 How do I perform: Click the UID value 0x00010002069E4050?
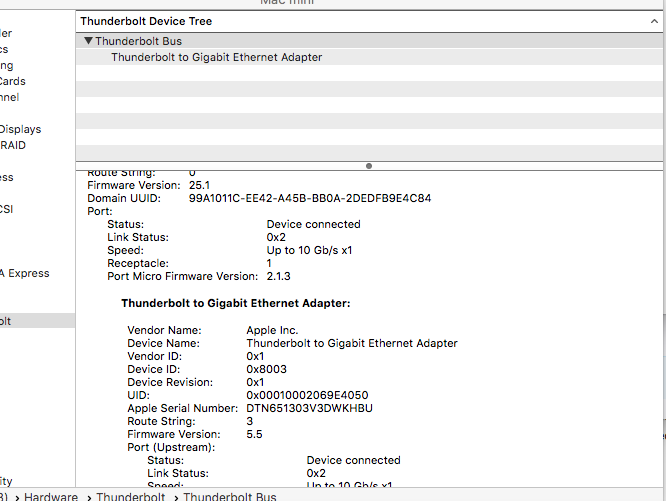[x=307, y=395]
